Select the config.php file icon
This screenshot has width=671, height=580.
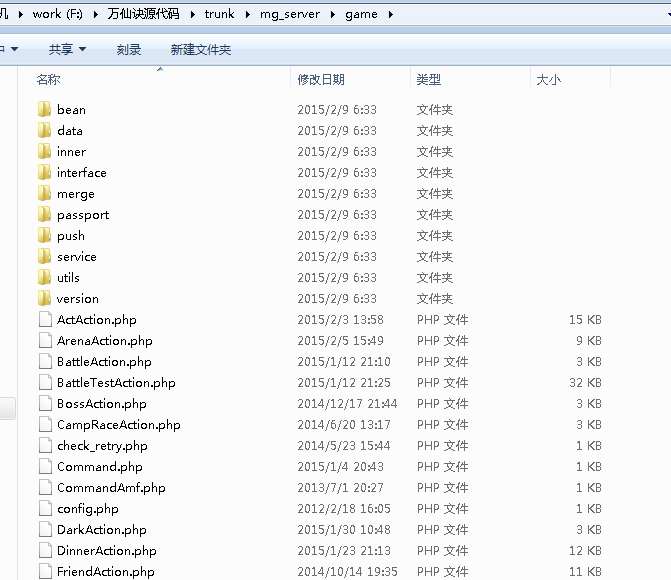[44, 509]
